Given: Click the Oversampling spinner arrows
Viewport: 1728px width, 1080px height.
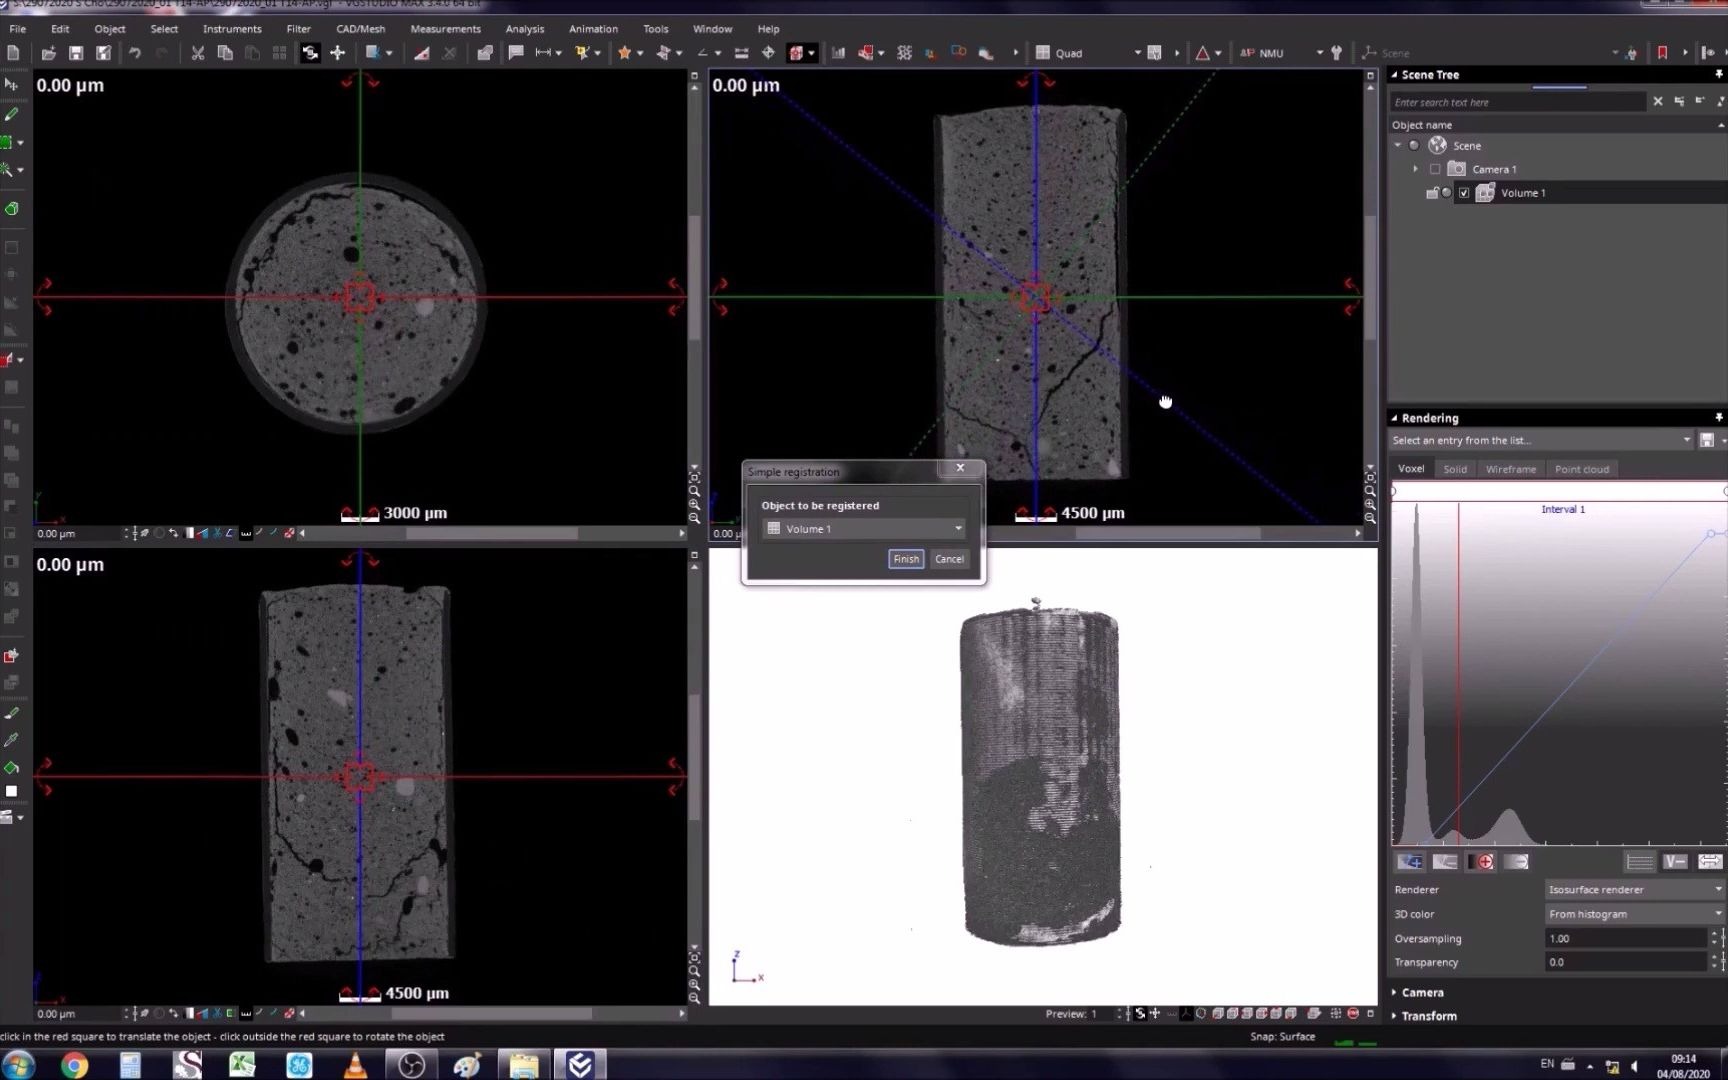Looking at the screenshot, I should (1715, 938).
